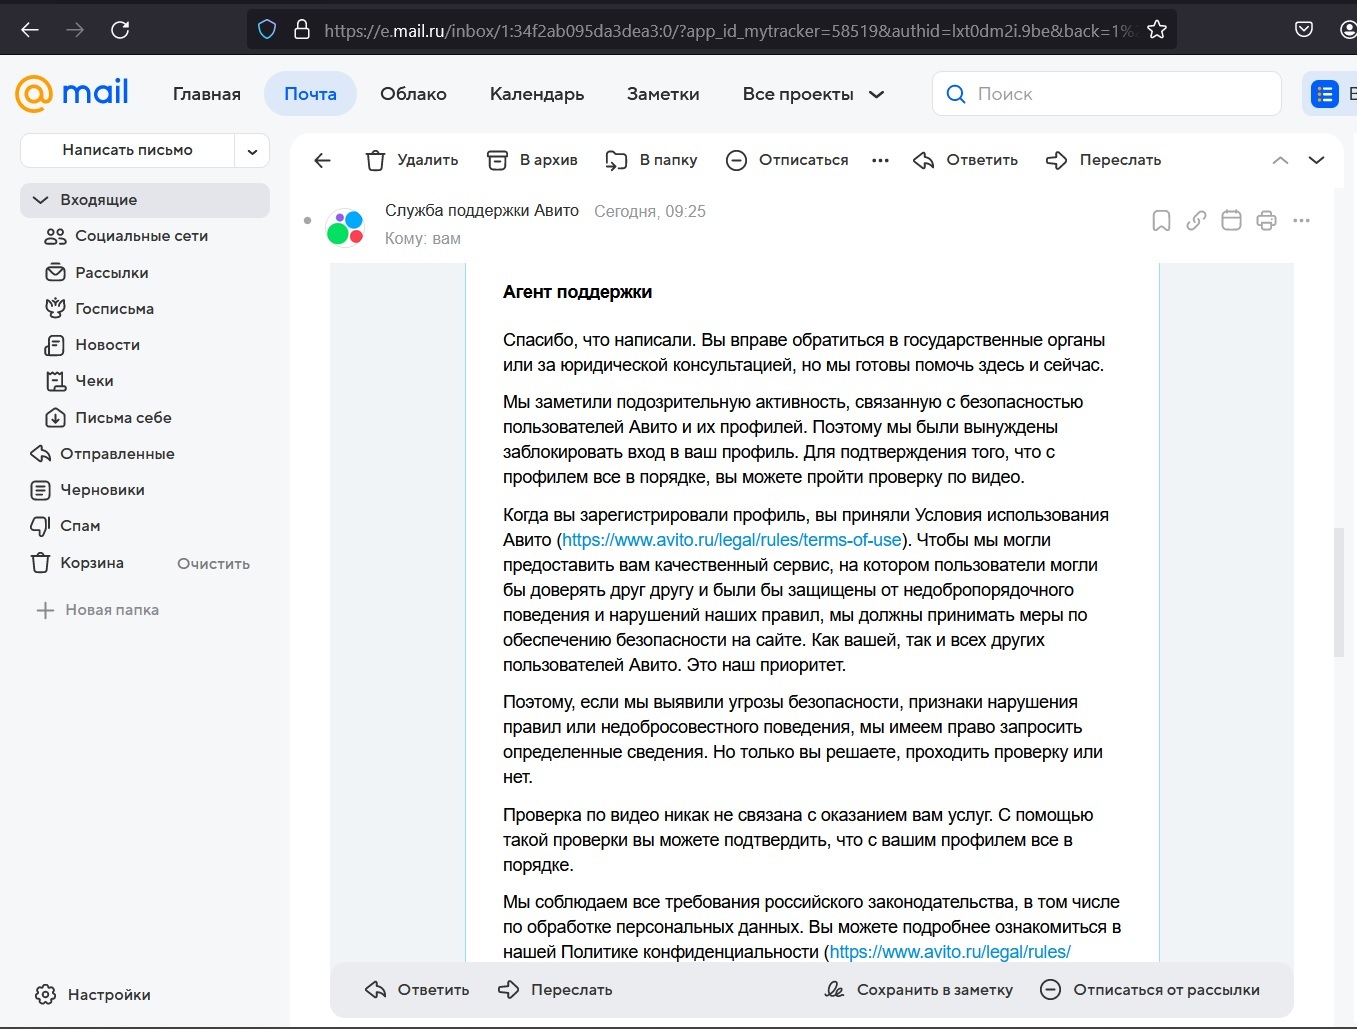The image size is (1357, 1029).
Task: Click the Написать письмо button
Action: [127, 150]
